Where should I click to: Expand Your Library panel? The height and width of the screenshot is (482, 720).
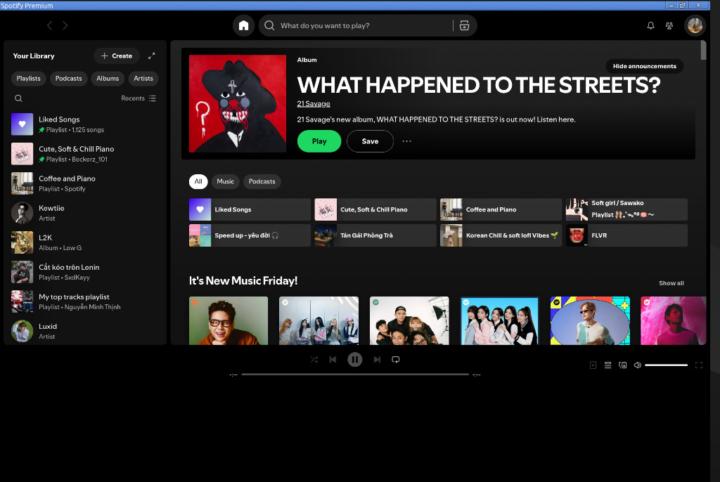pos(152,56)
